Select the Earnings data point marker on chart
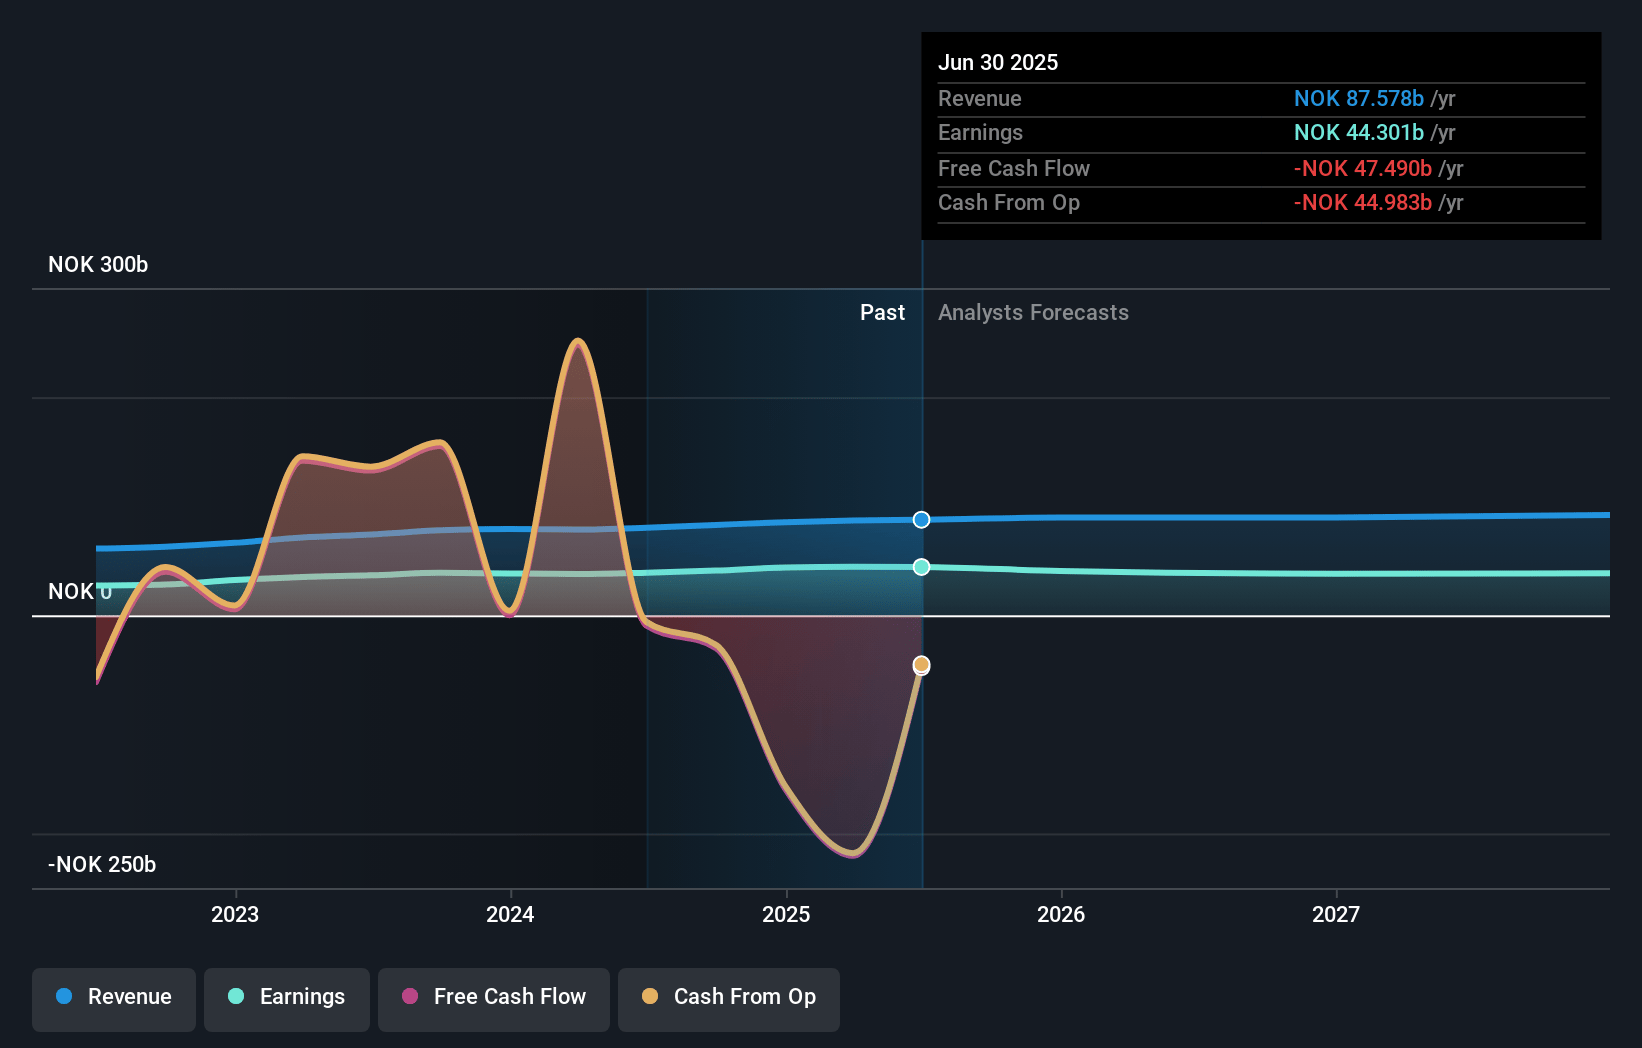This screenshot has width=1642, height=1048. pos(921,567)
